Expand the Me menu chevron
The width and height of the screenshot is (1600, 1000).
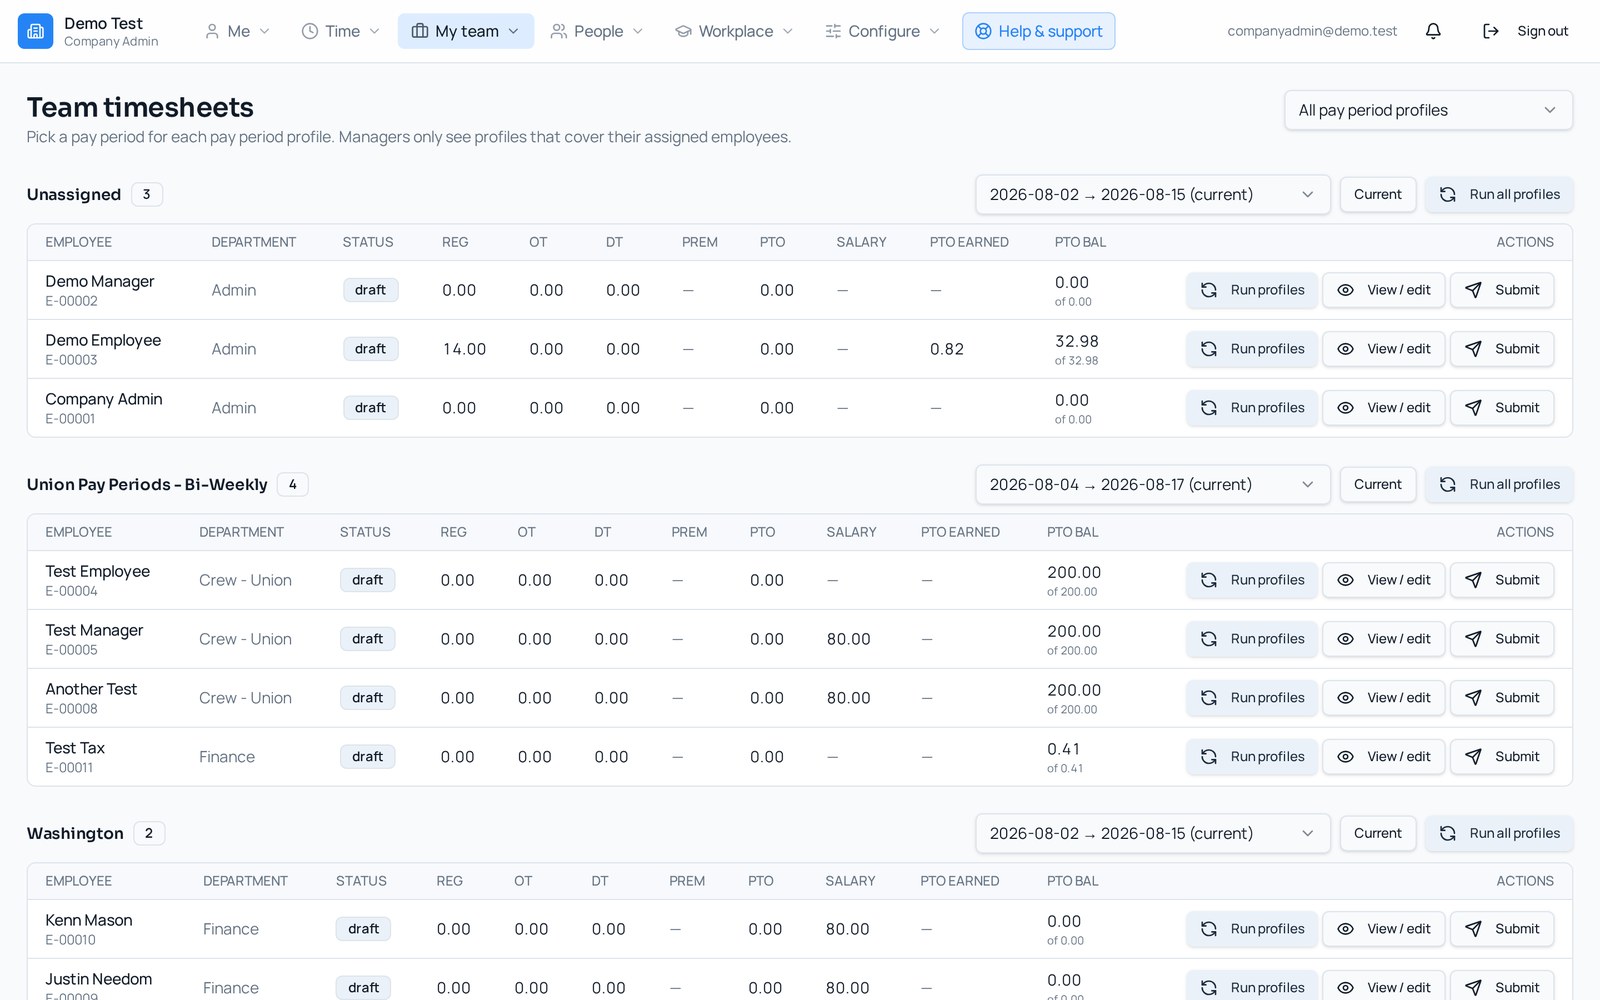point(265,31)
